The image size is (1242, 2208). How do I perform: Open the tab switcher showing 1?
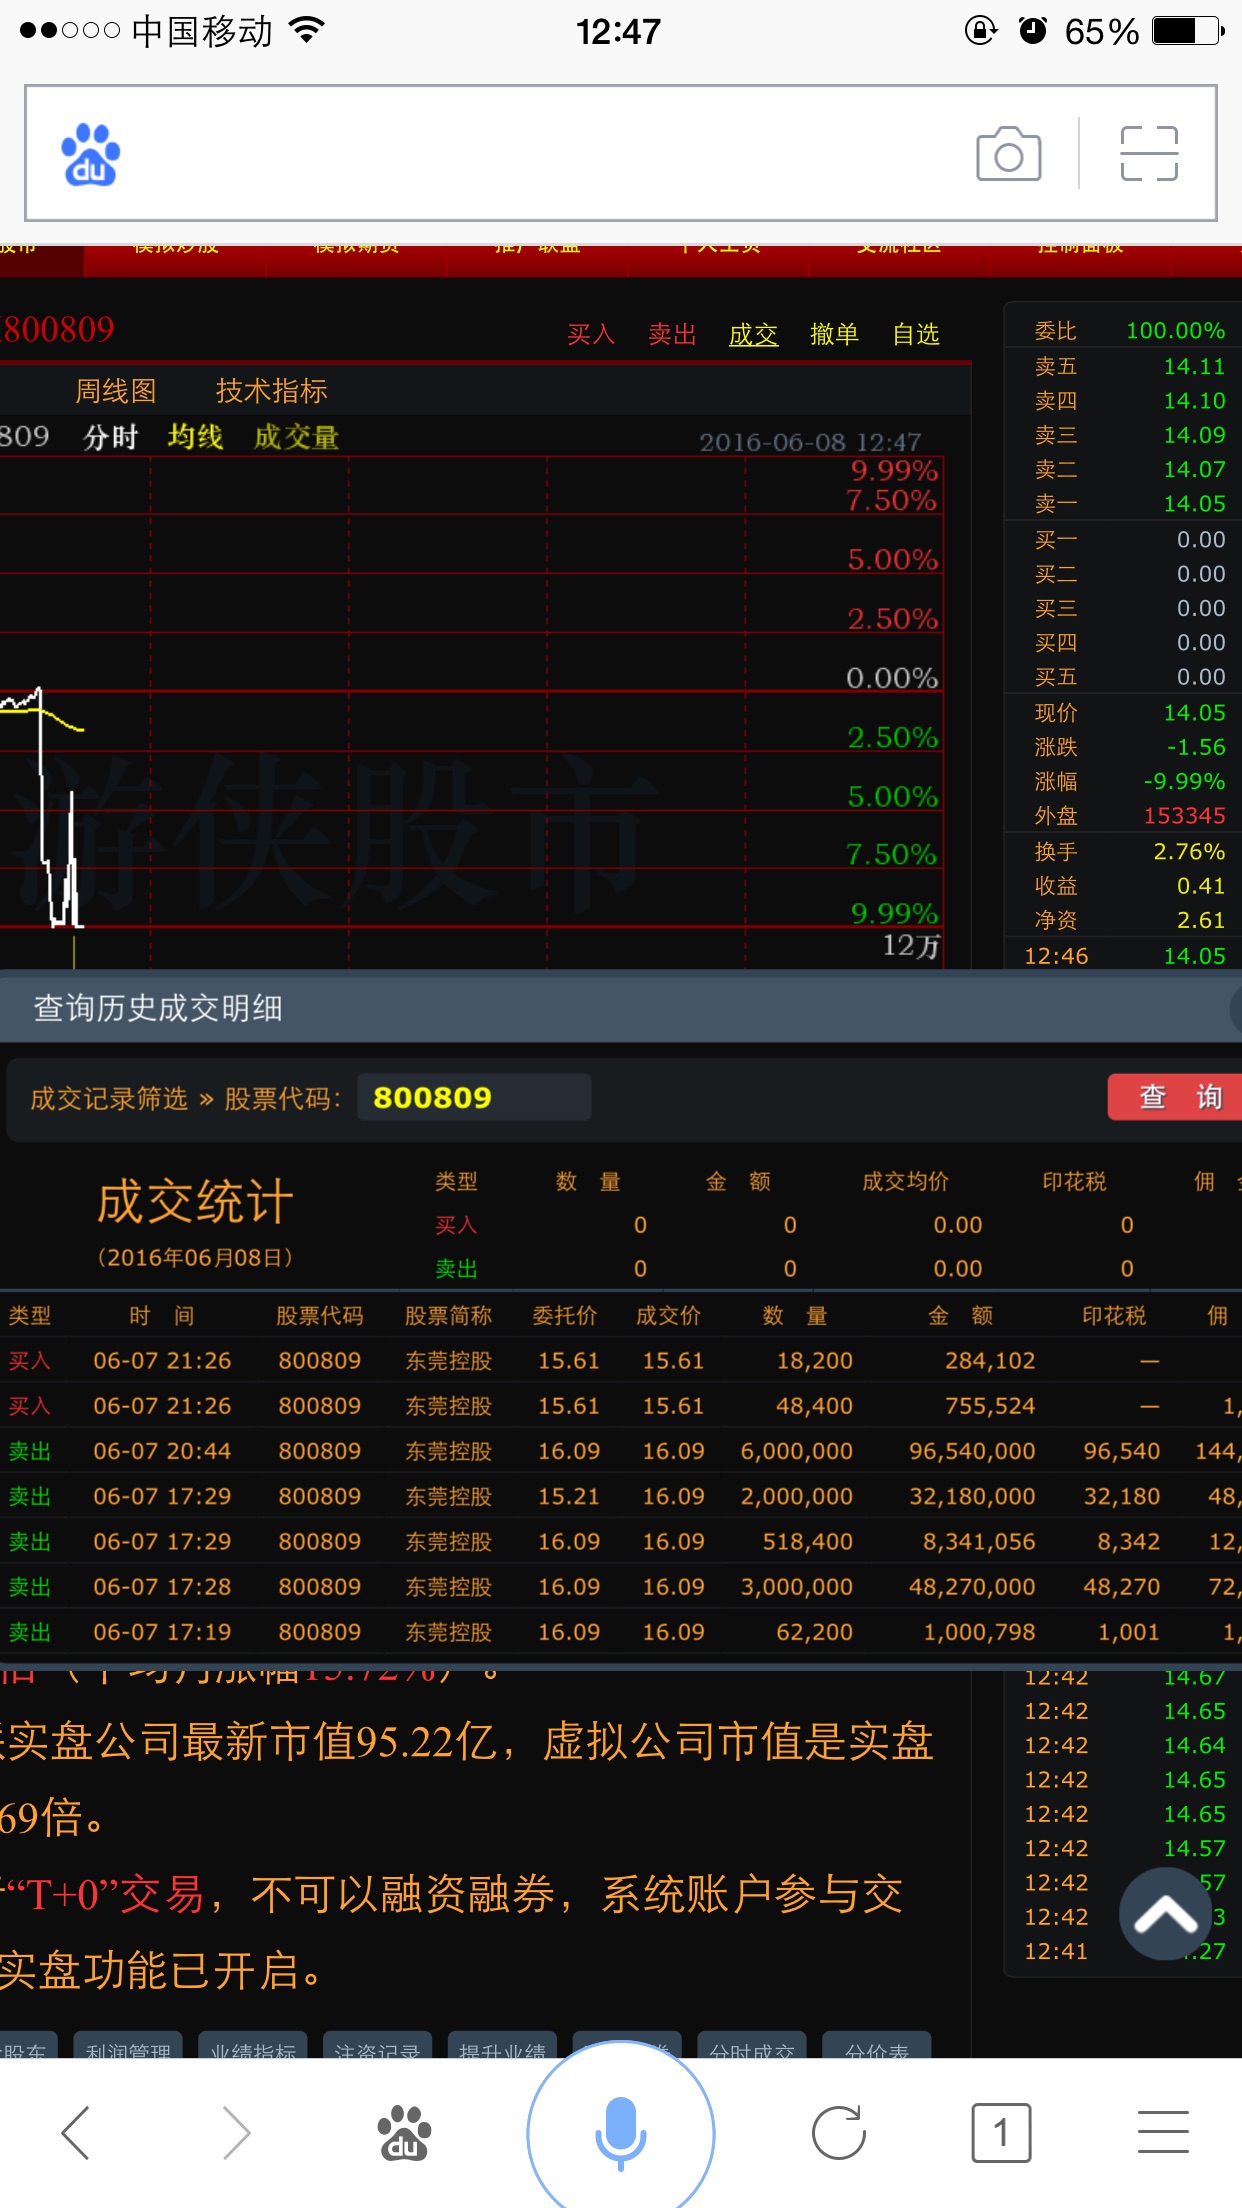[1000, 2132]
